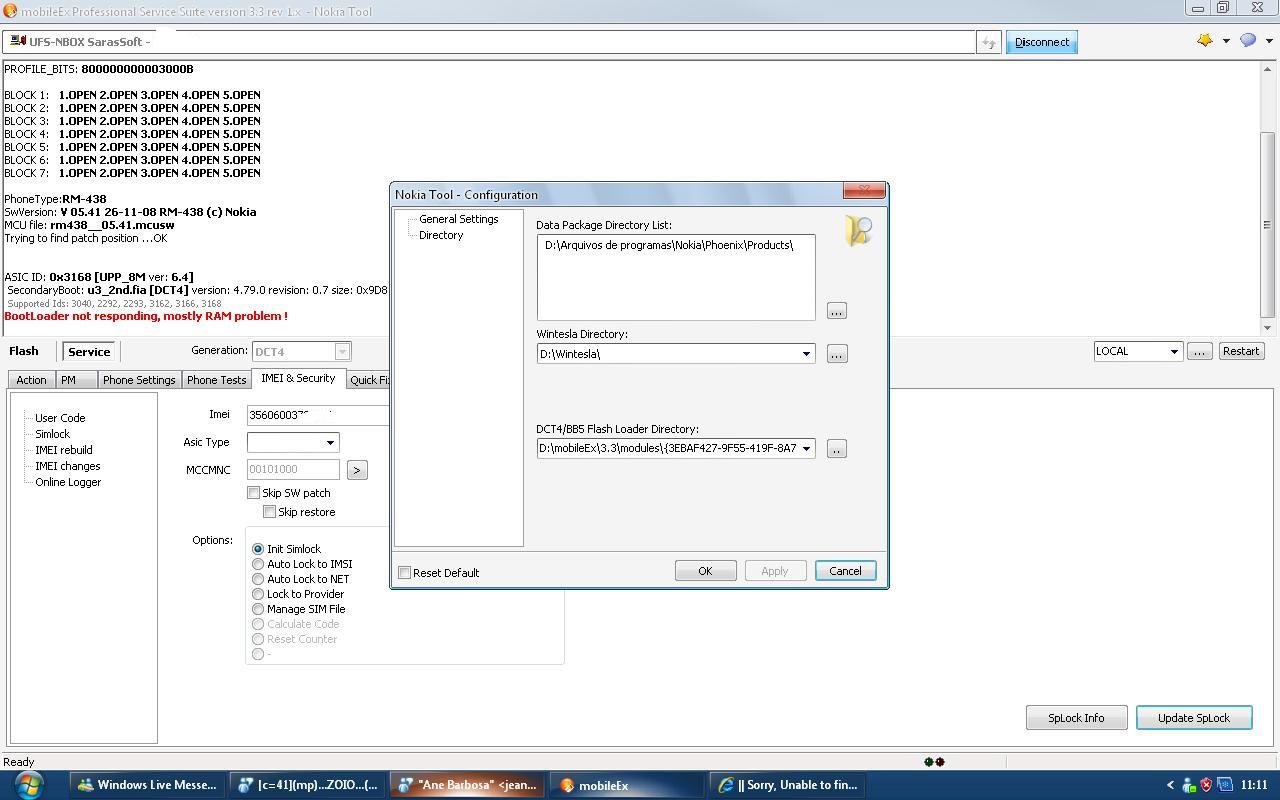
Task: Select IMEI changes in the tree
Action: click(x=67, y=466)
